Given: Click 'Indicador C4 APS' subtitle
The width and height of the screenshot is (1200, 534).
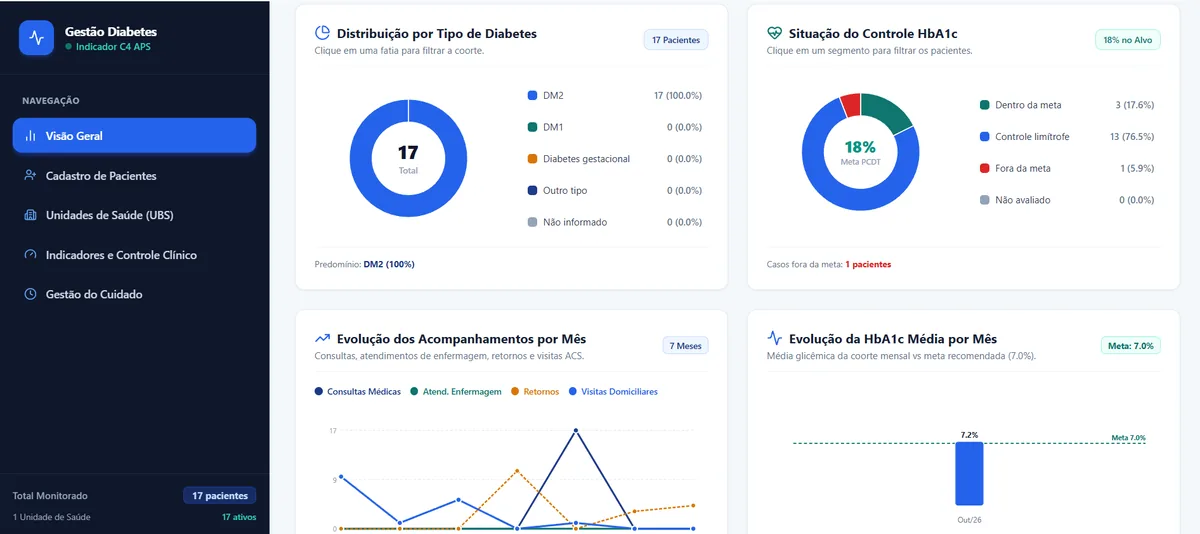Looking at the screenshot, I should pyautogui.click(x=113, y=47).
